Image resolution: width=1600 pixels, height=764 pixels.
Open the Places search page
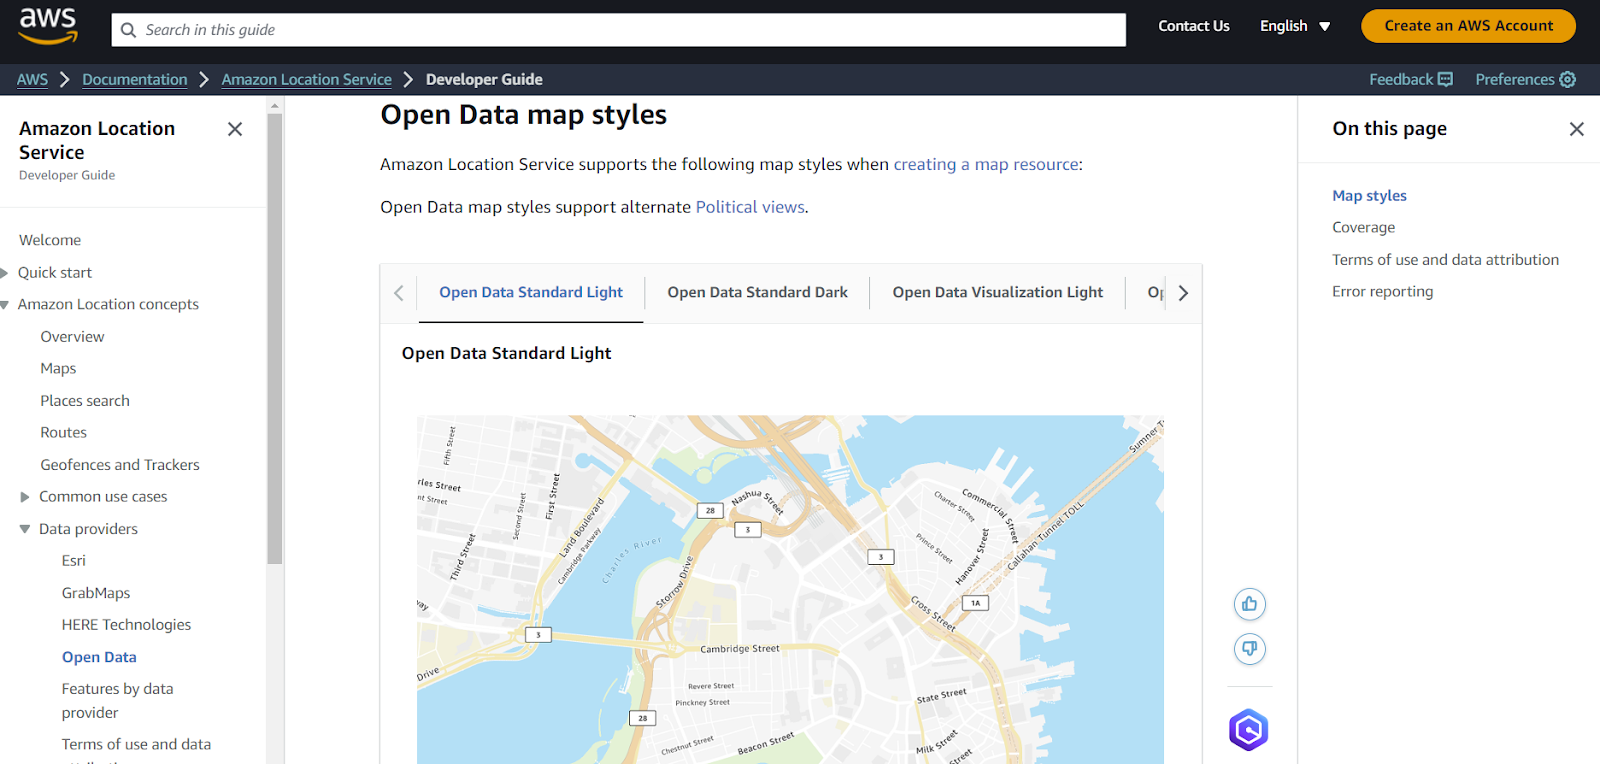click(85, 401)
